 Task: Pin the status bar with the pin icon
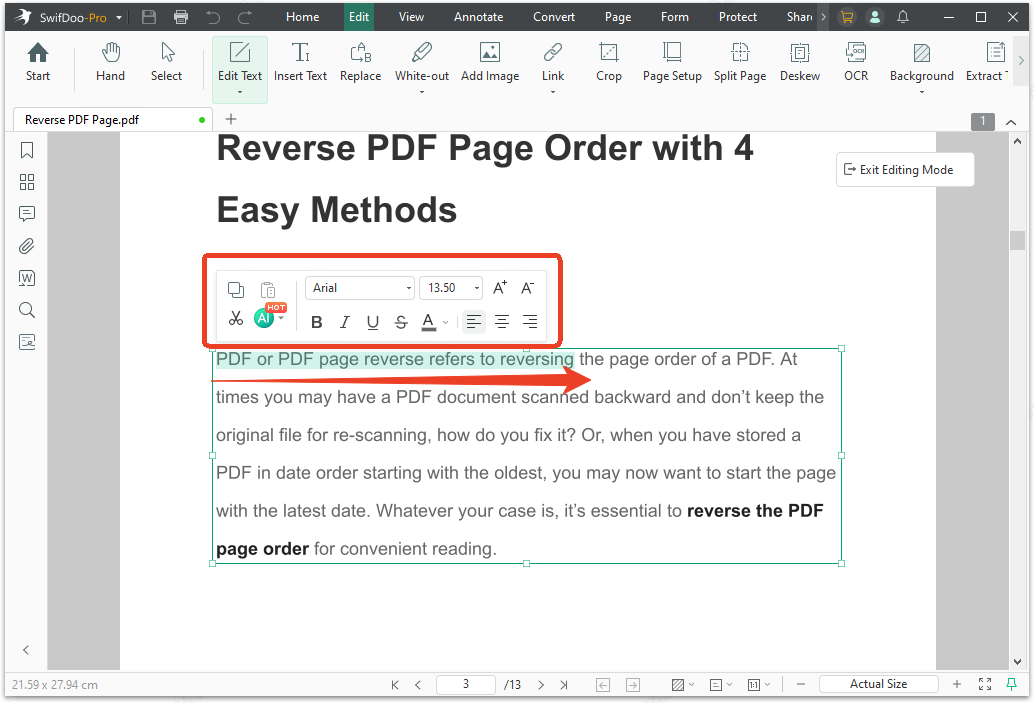1011,685
